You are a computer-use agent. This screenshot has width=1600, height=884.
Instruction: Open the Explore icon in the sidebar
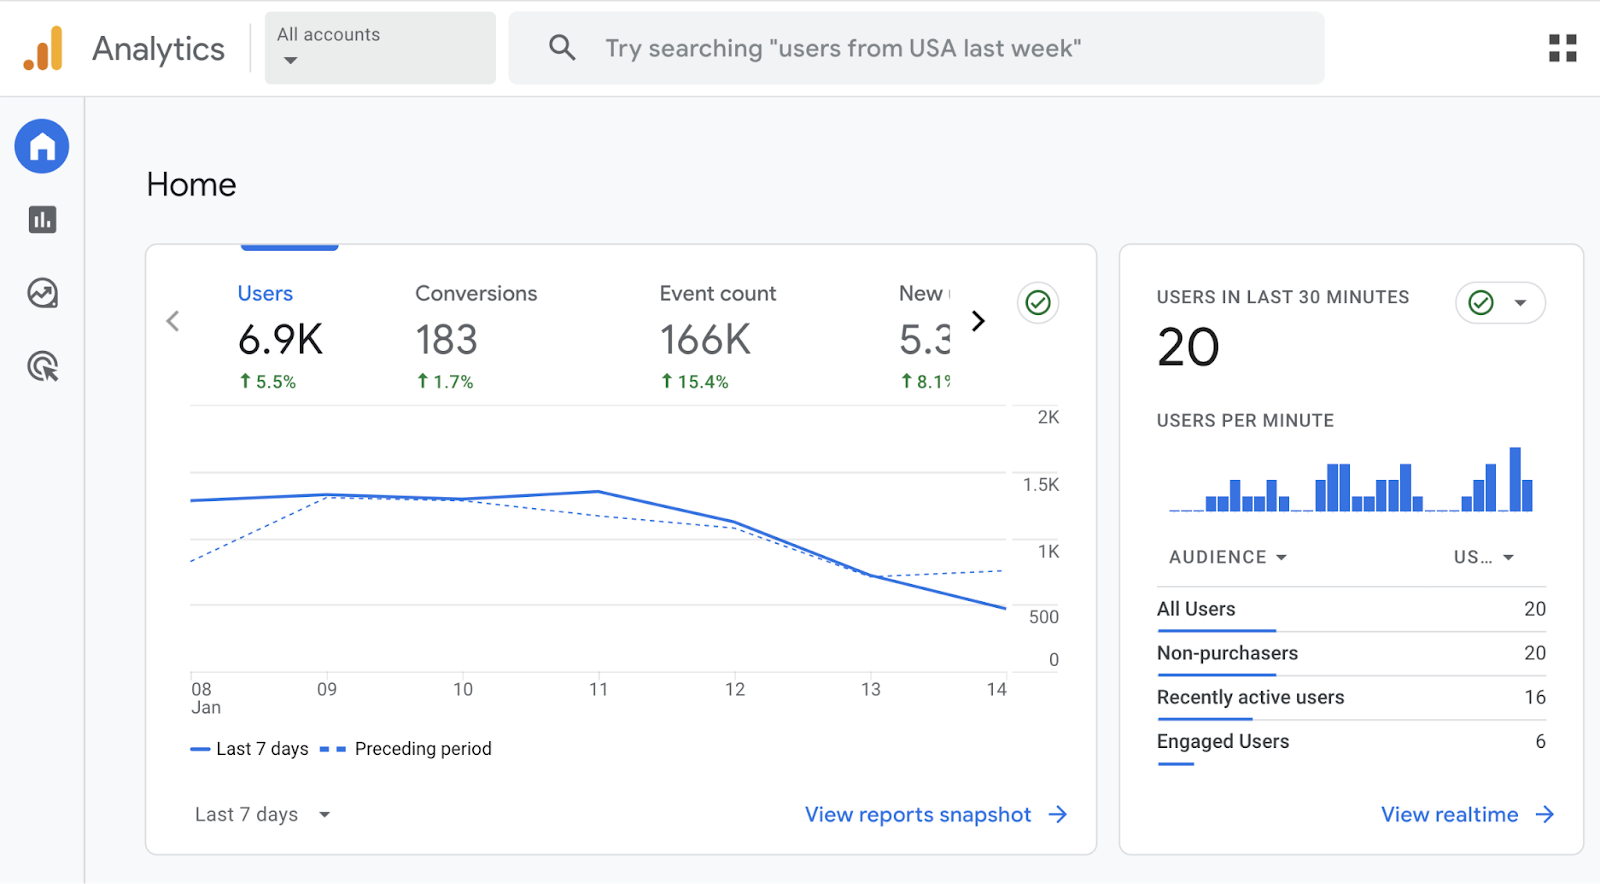42,293
